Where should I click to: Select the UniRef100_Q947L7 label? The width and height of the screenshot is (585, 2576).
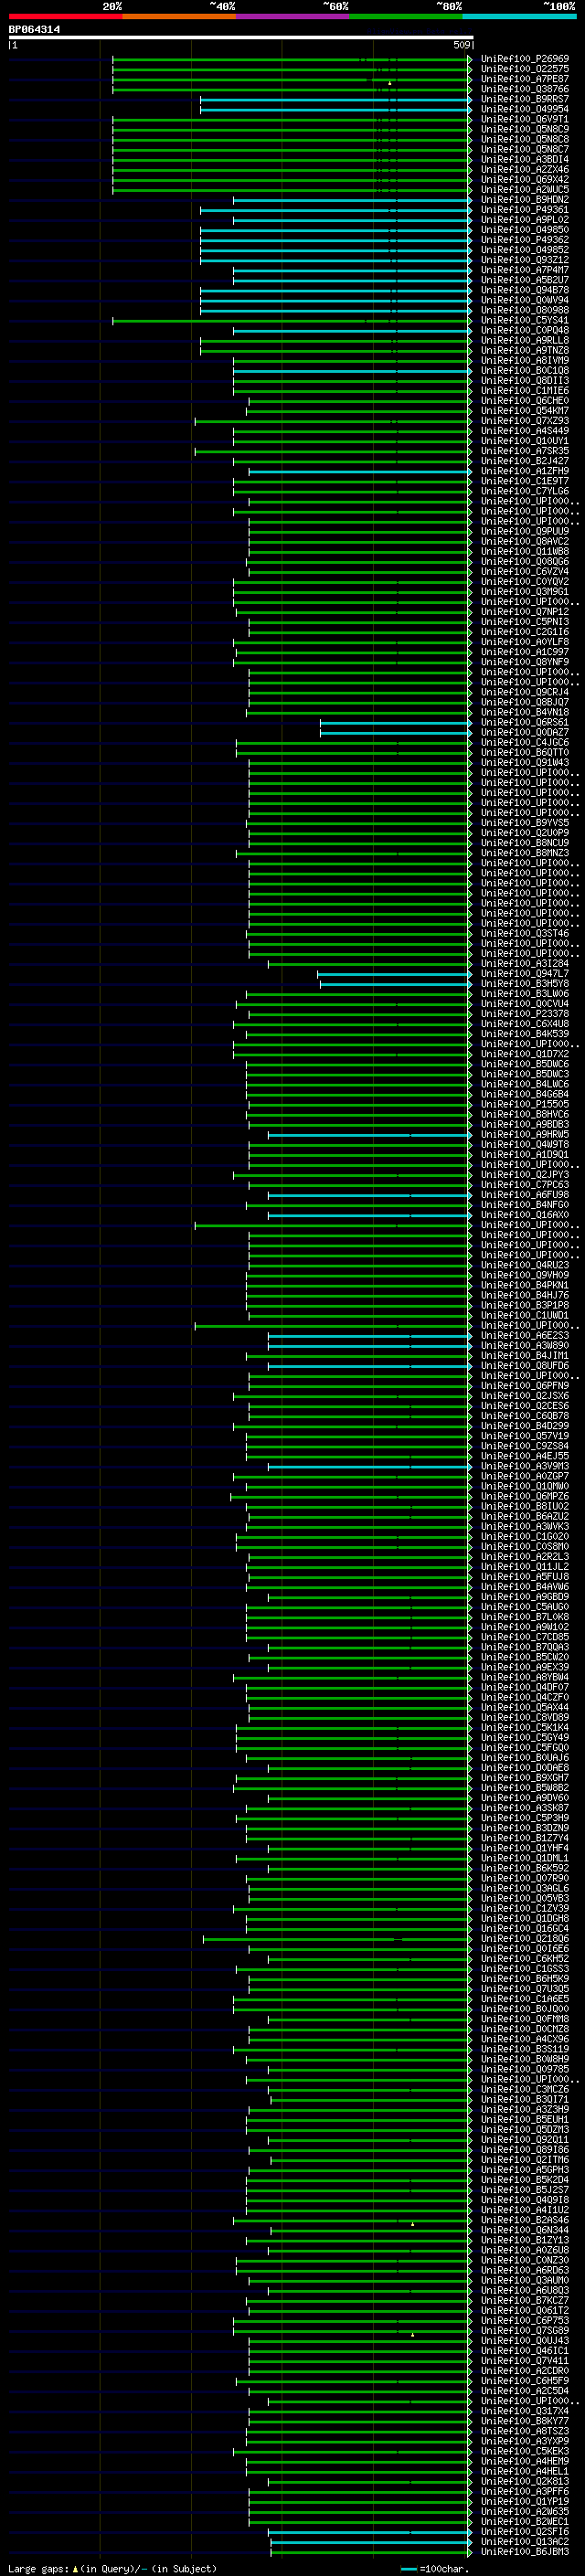(x=525, y=973)
